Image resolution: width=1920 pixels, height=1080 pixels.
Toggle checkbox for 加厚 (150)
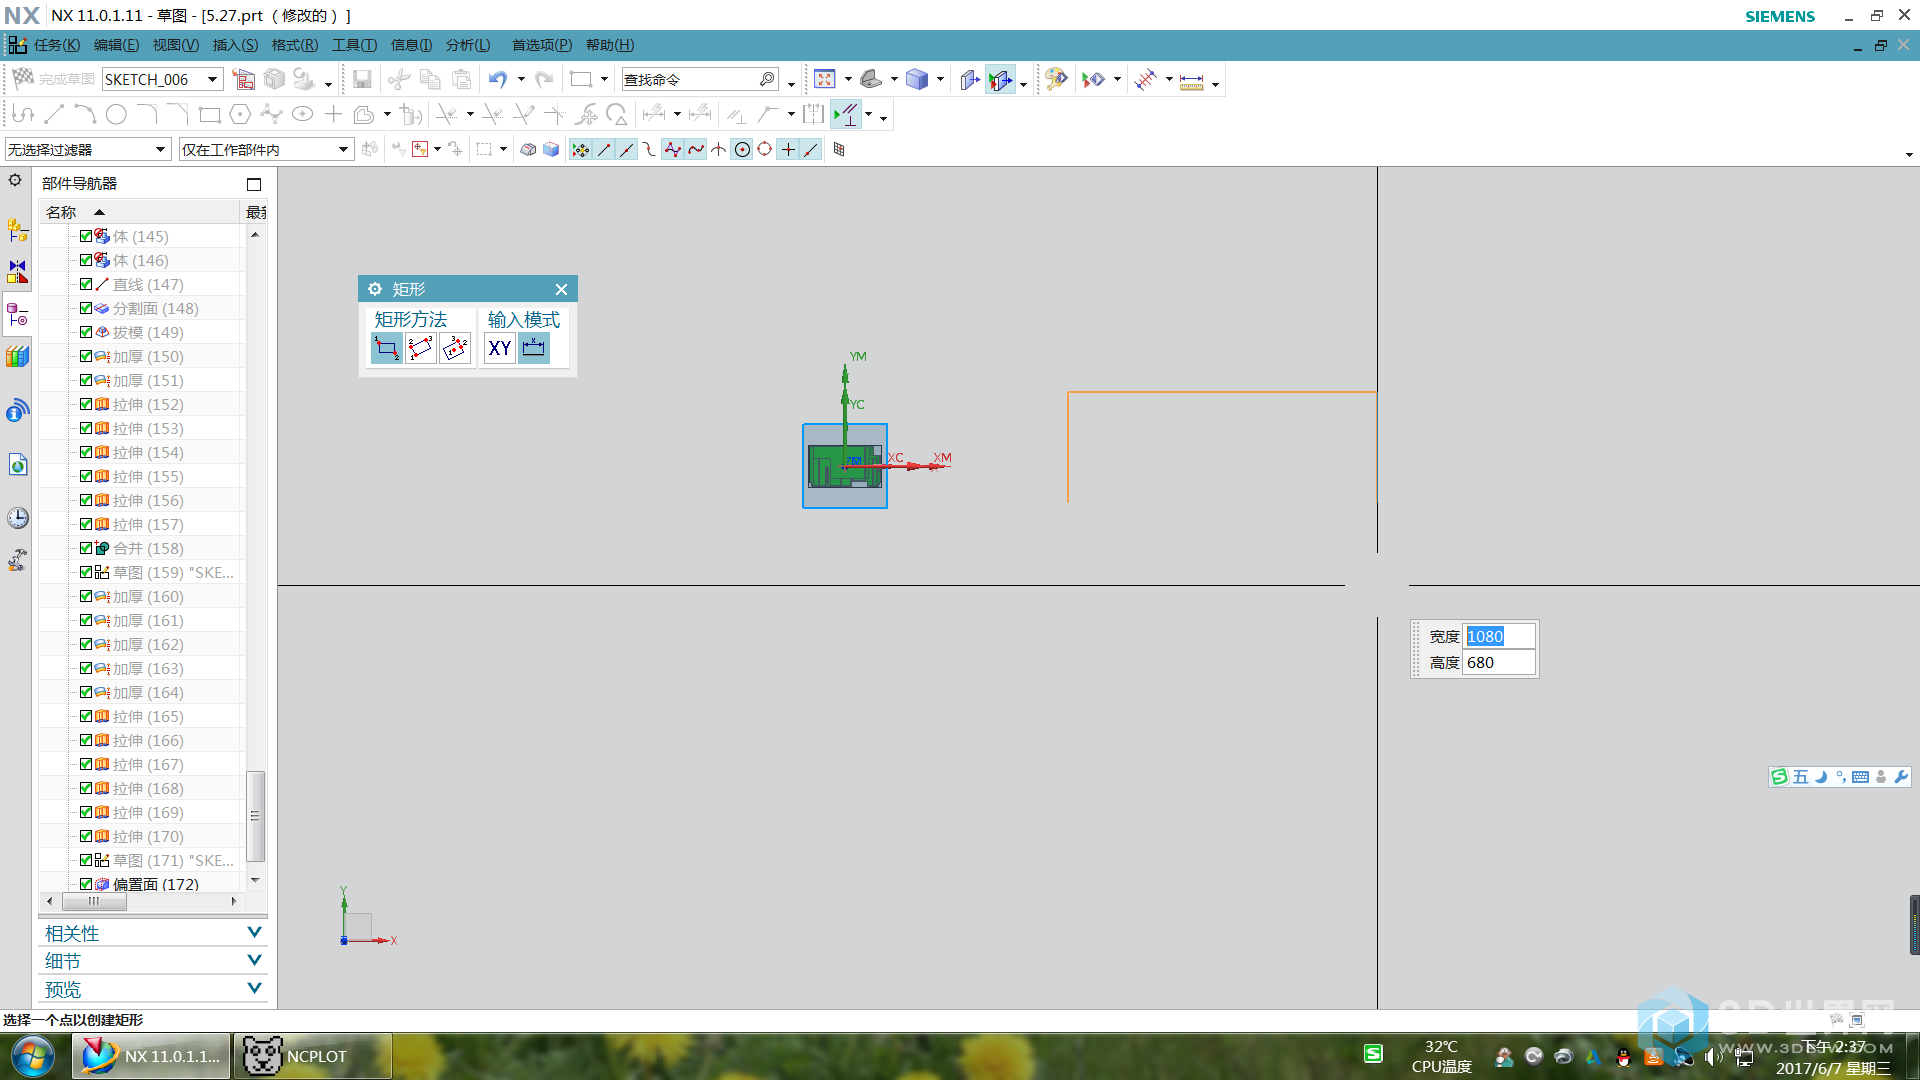pos(86,356)
